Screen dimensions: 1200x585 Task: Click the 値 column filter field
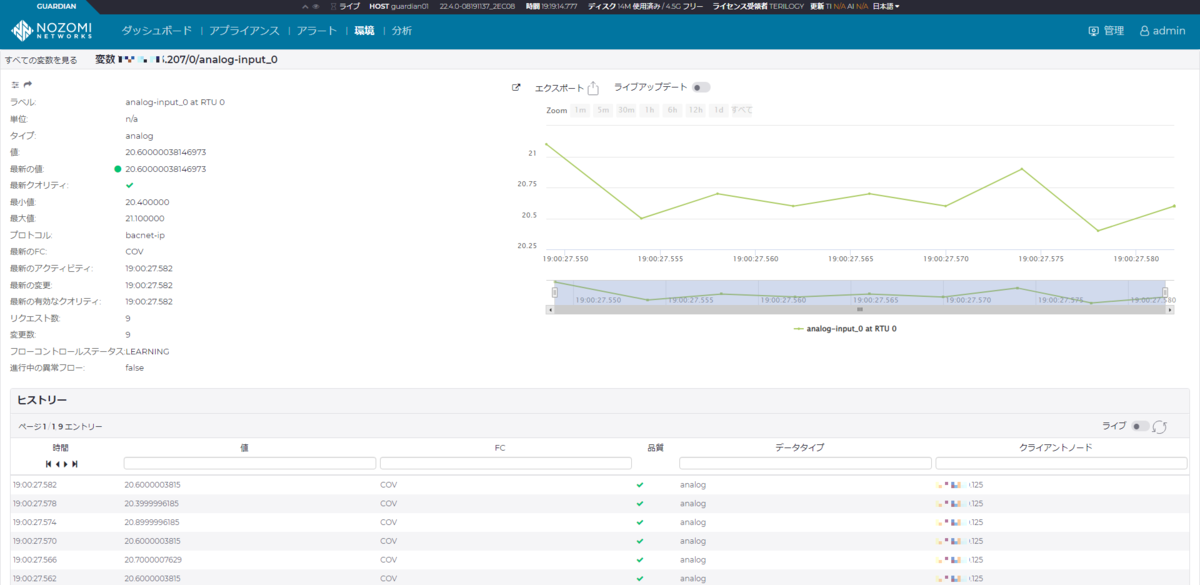point(250,463)
